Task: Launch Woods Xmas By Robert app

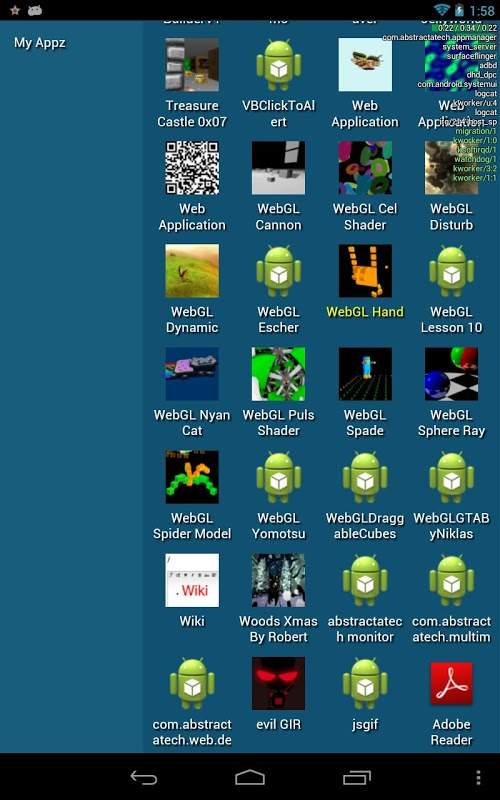Action: coord(279,580)
